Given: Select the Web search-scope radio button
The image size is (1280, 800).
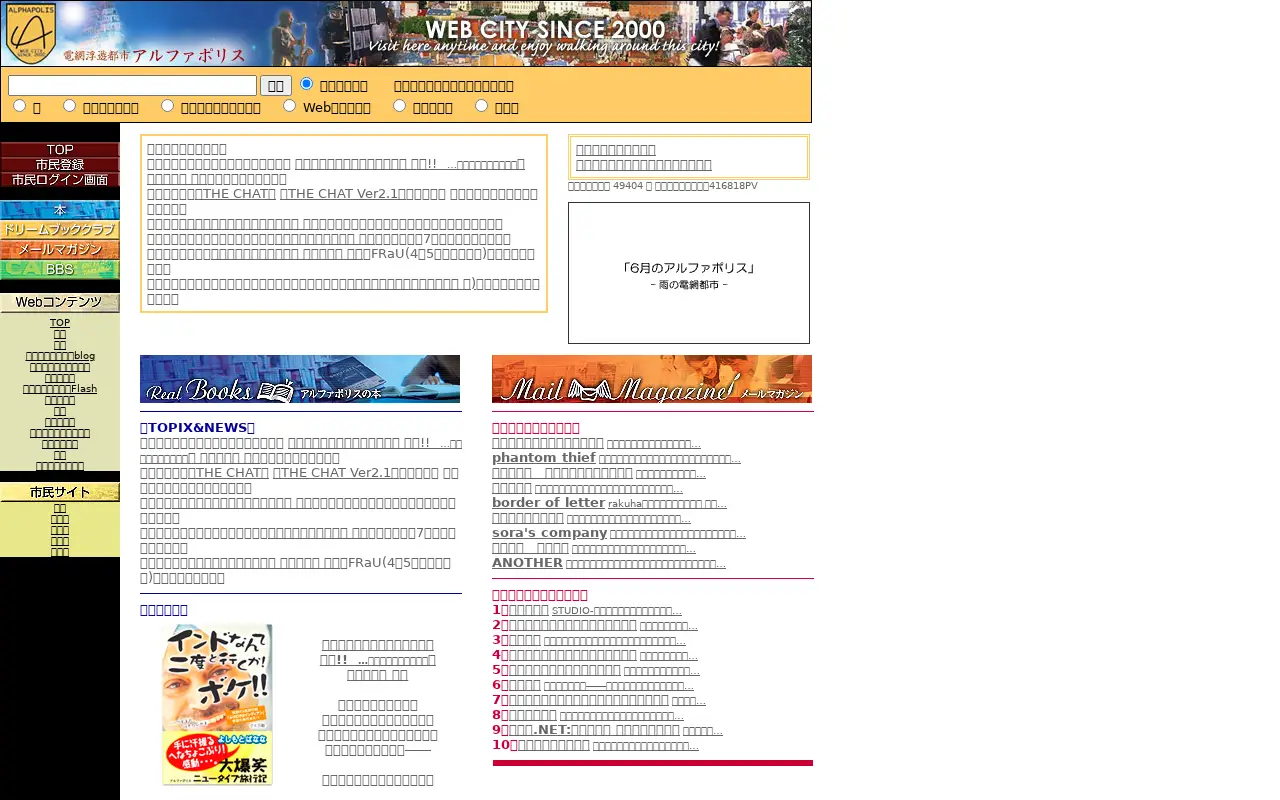Looking at the screenshot, I should pos(289,105).
